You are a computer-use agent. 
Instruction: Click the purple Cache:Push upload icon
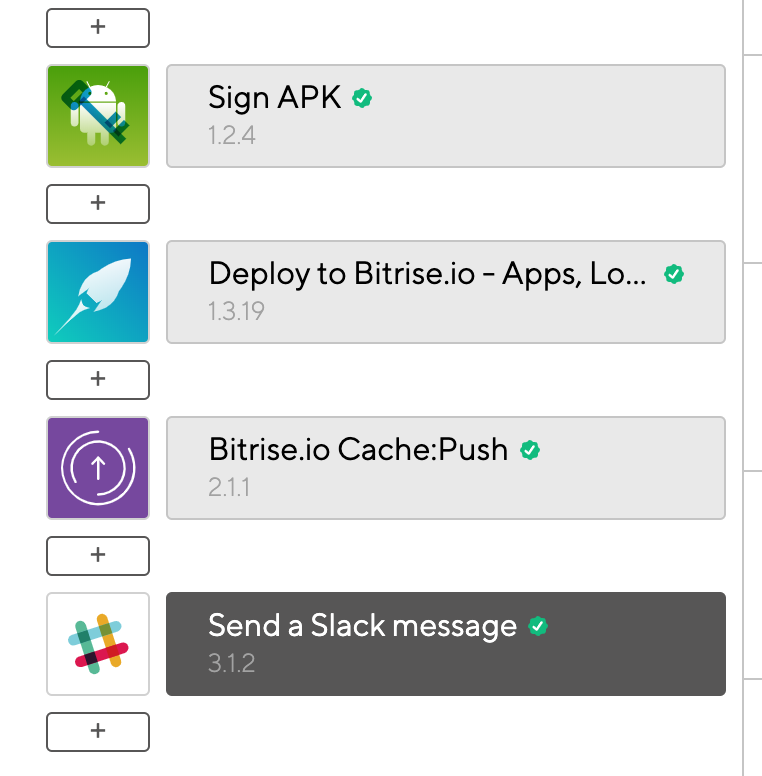[x=98, y=468]
